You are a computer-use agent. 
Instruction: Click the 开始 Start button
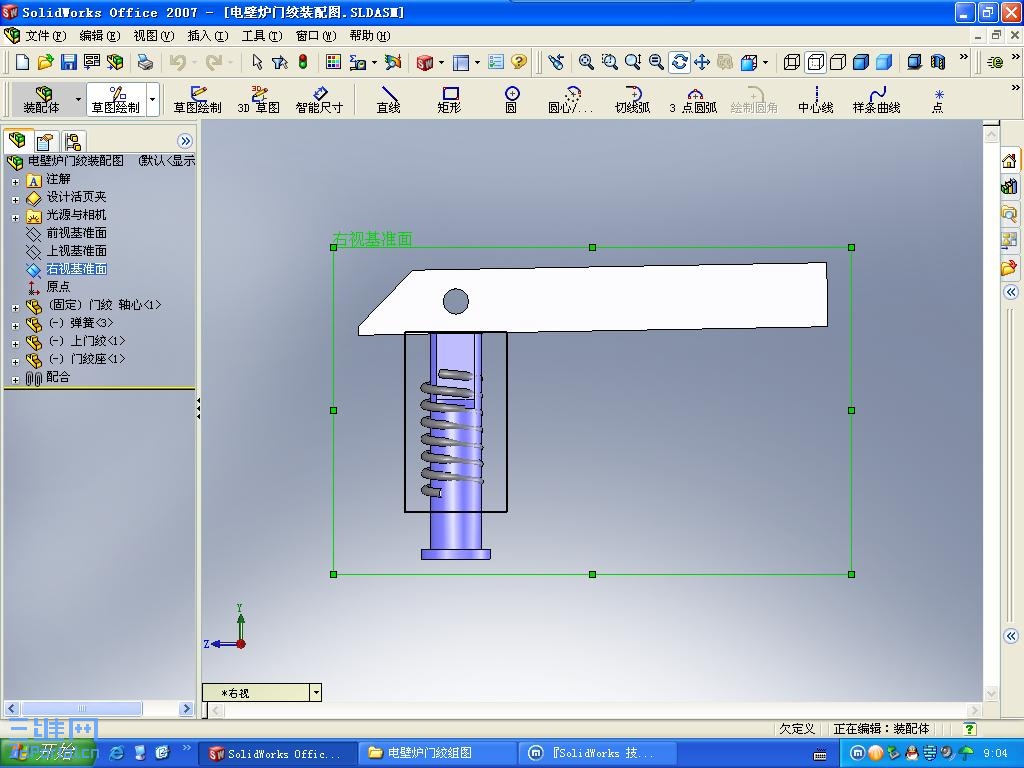49,753
